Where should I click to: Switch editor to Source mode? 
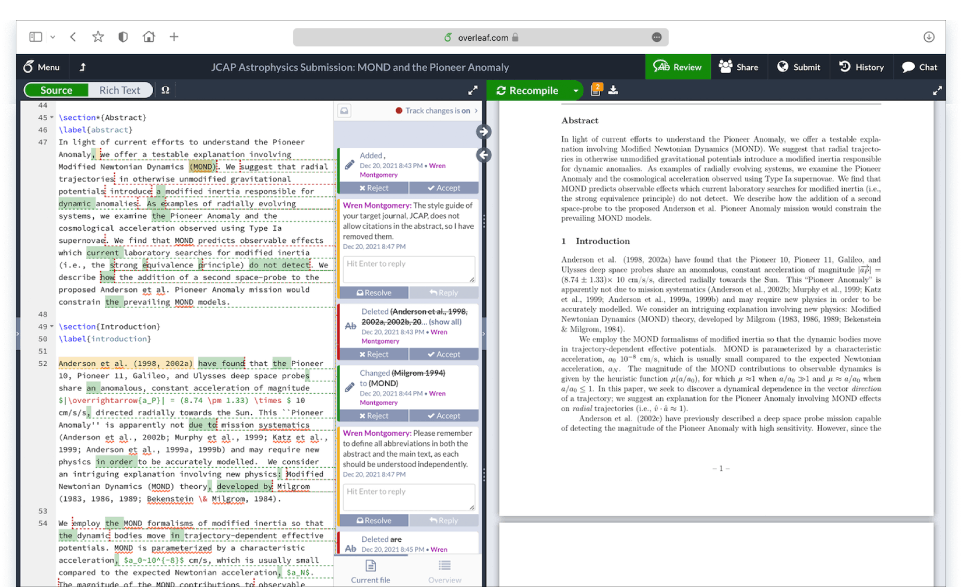[x=56, y=90]
